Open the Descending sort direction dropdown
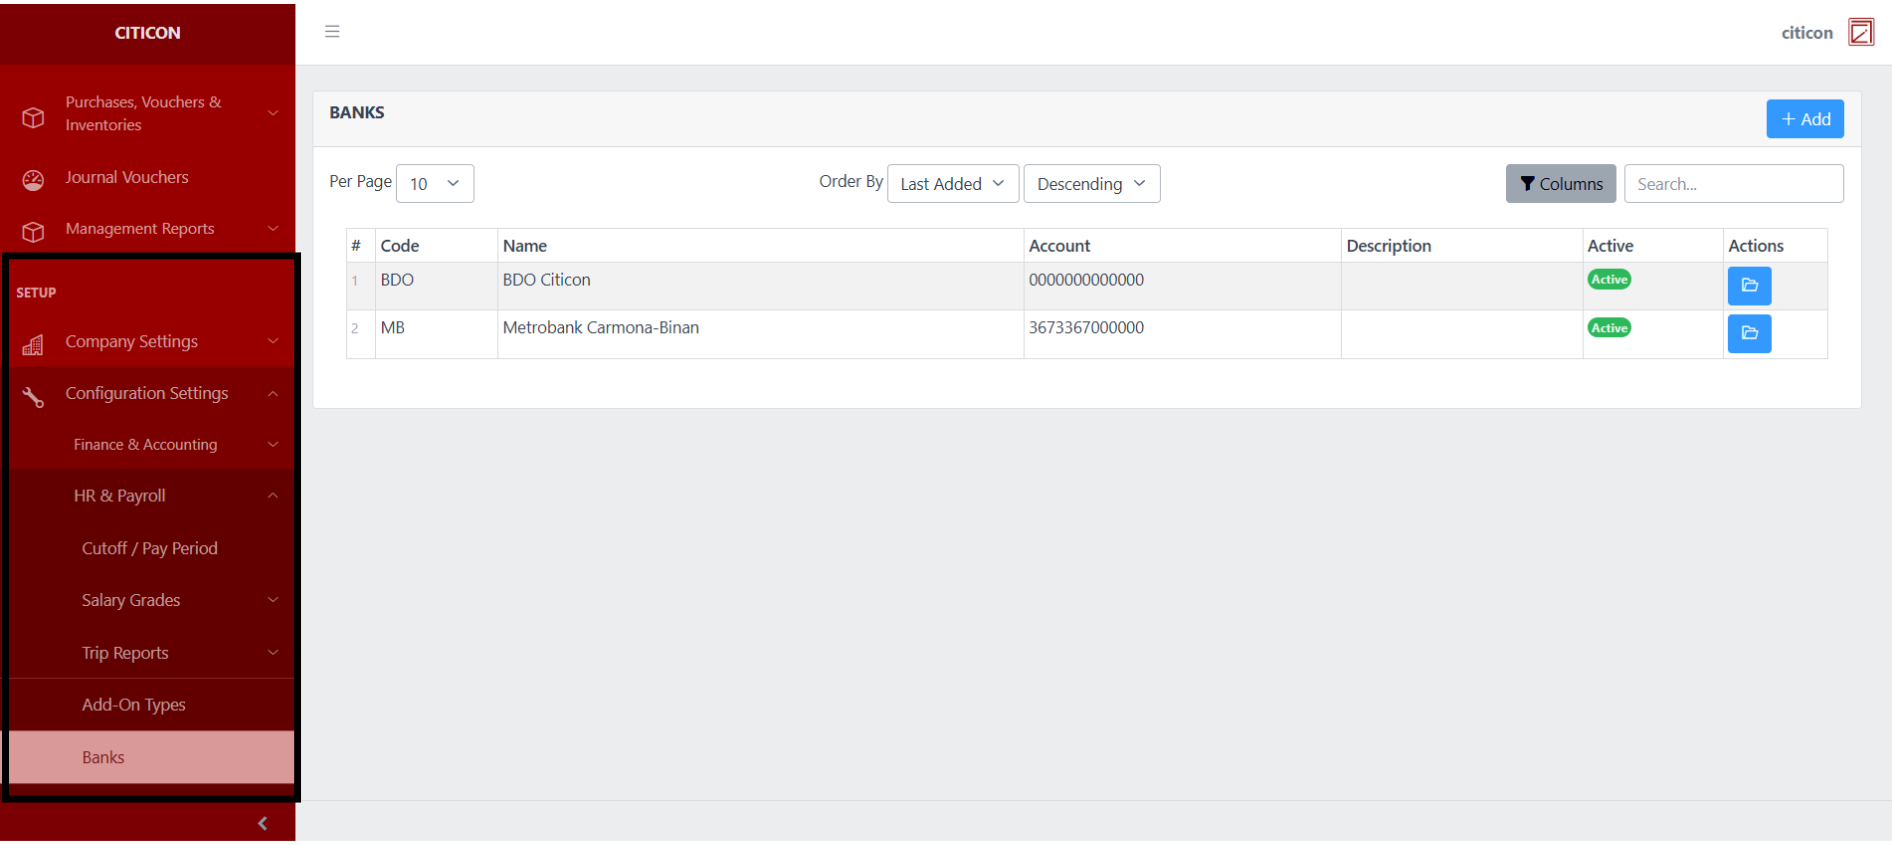The image size is (1892, 845). 1091,184
